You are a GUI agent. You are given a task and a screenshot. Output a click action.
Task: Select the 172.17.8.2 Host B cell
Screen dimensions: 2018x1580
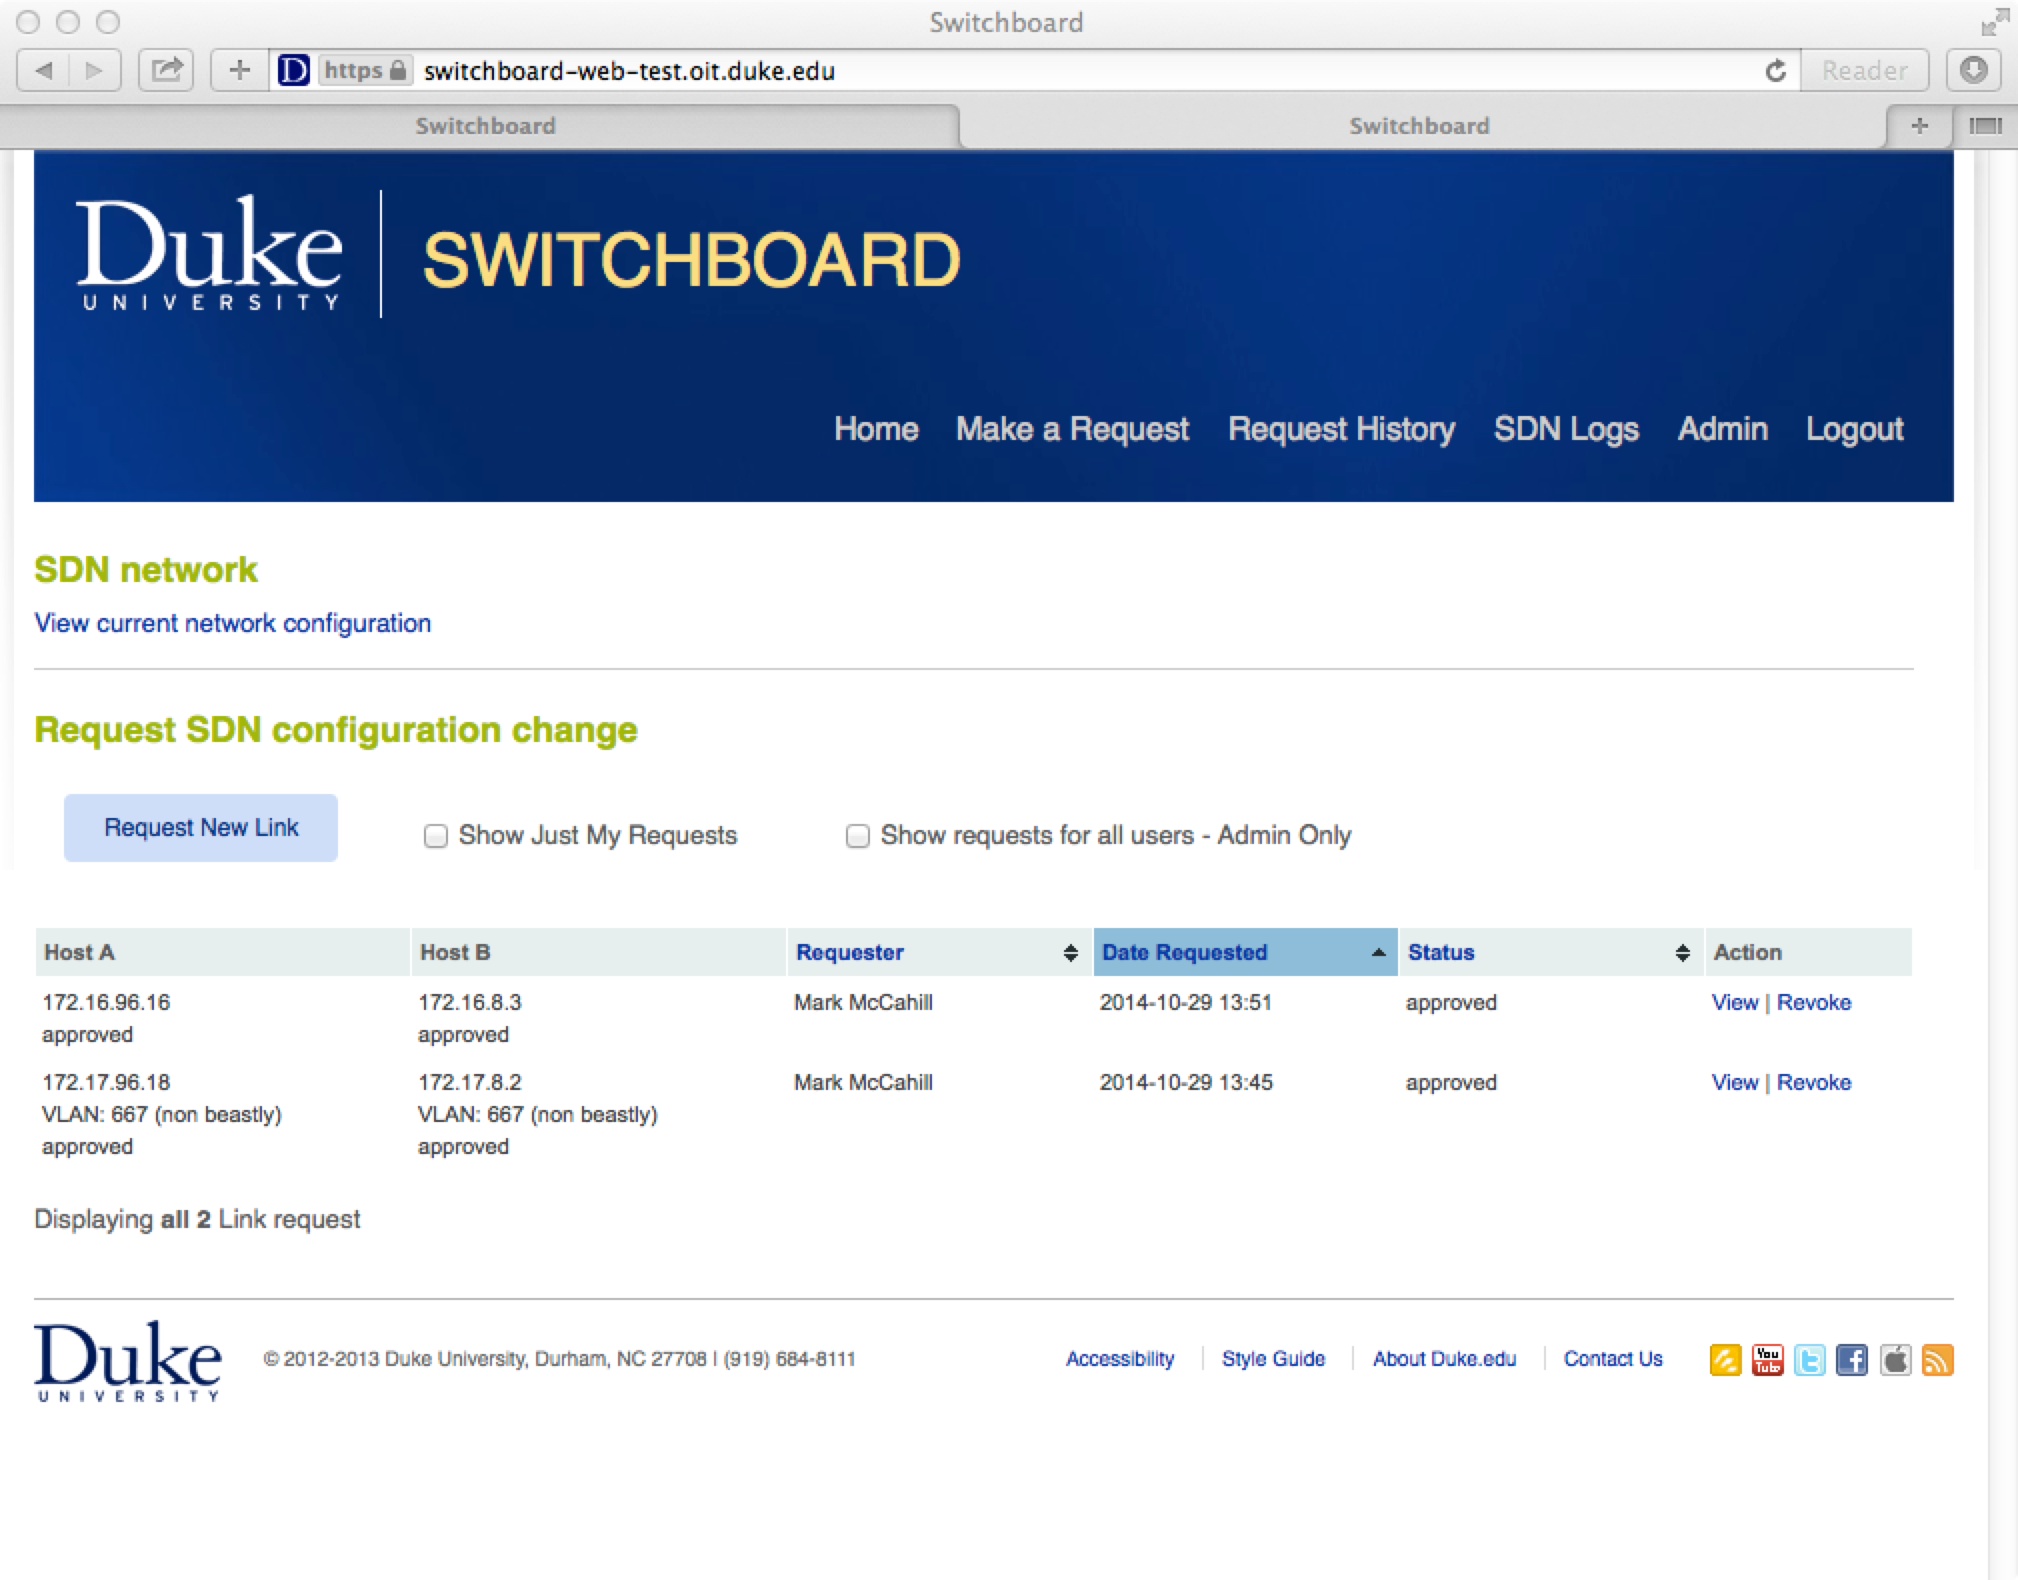click(470, 1082)
